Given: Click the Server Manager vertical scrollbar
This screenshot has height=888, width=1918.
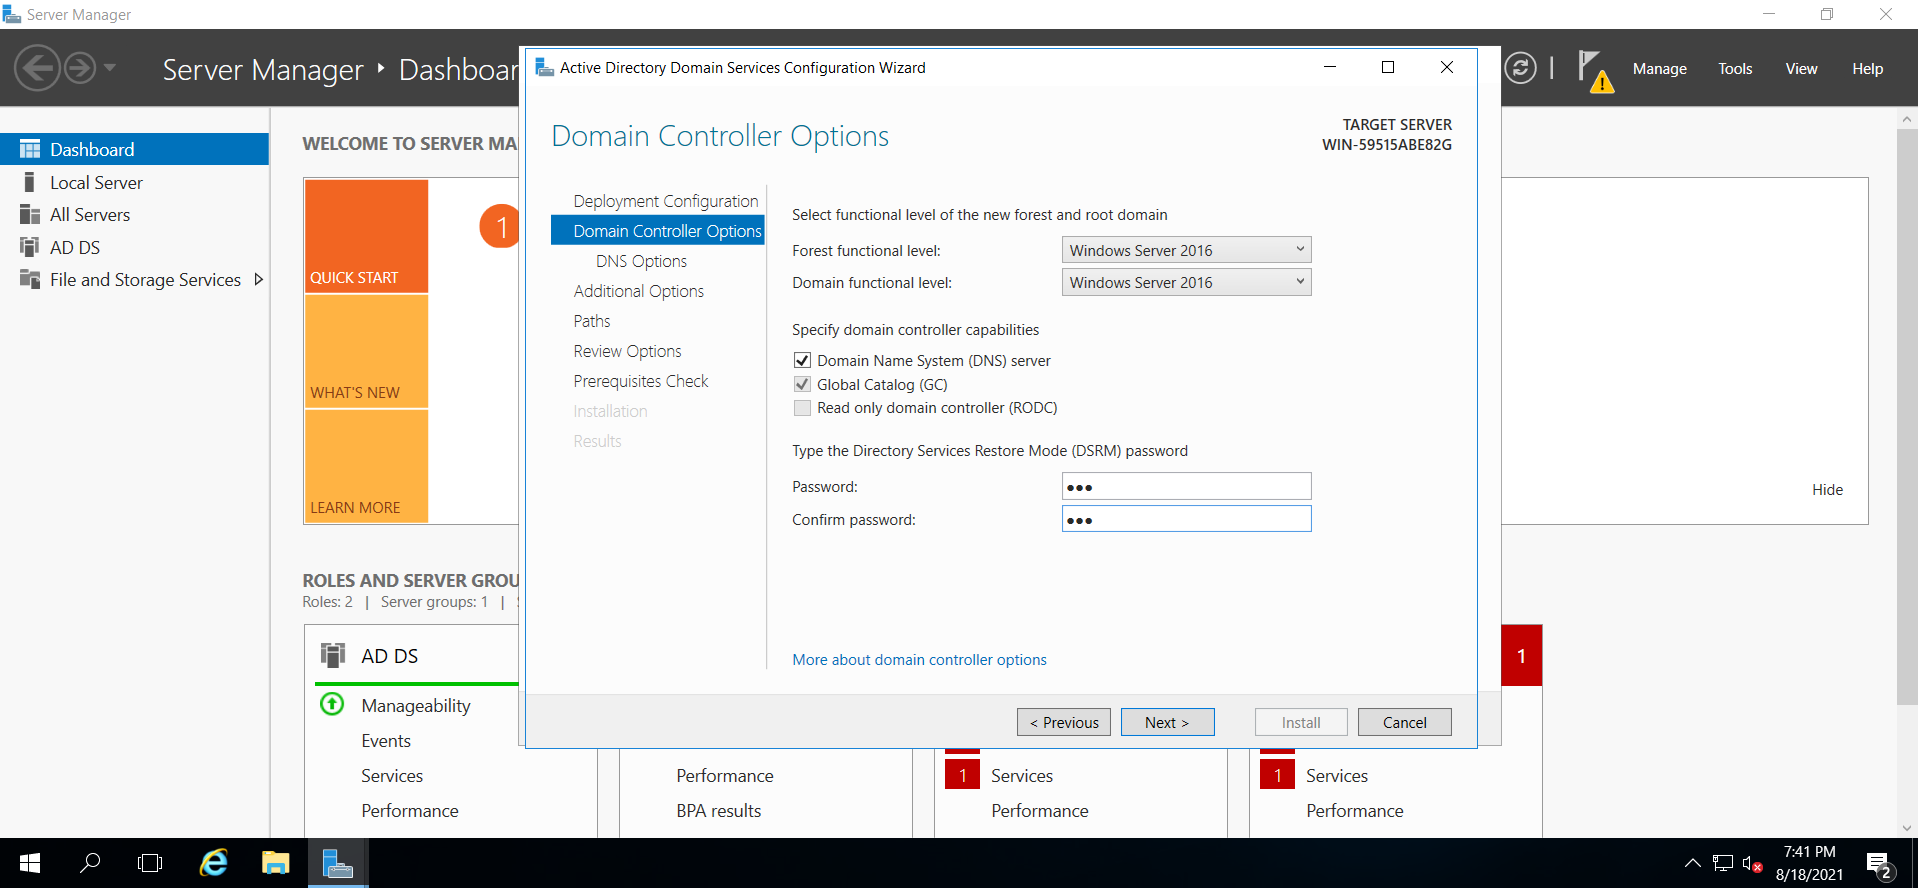Looking at the screenshot, I should tap(1907, 416).
